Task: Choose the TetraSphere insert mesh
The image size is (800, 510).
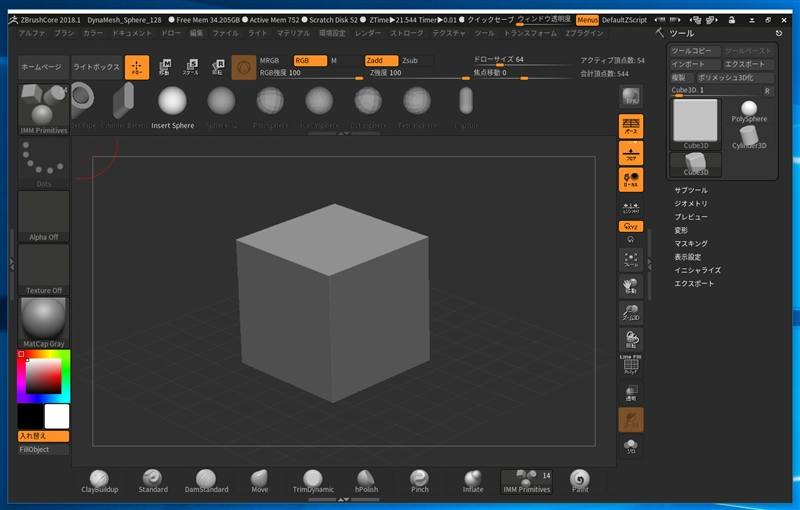Action: click(x=417, y=108)
